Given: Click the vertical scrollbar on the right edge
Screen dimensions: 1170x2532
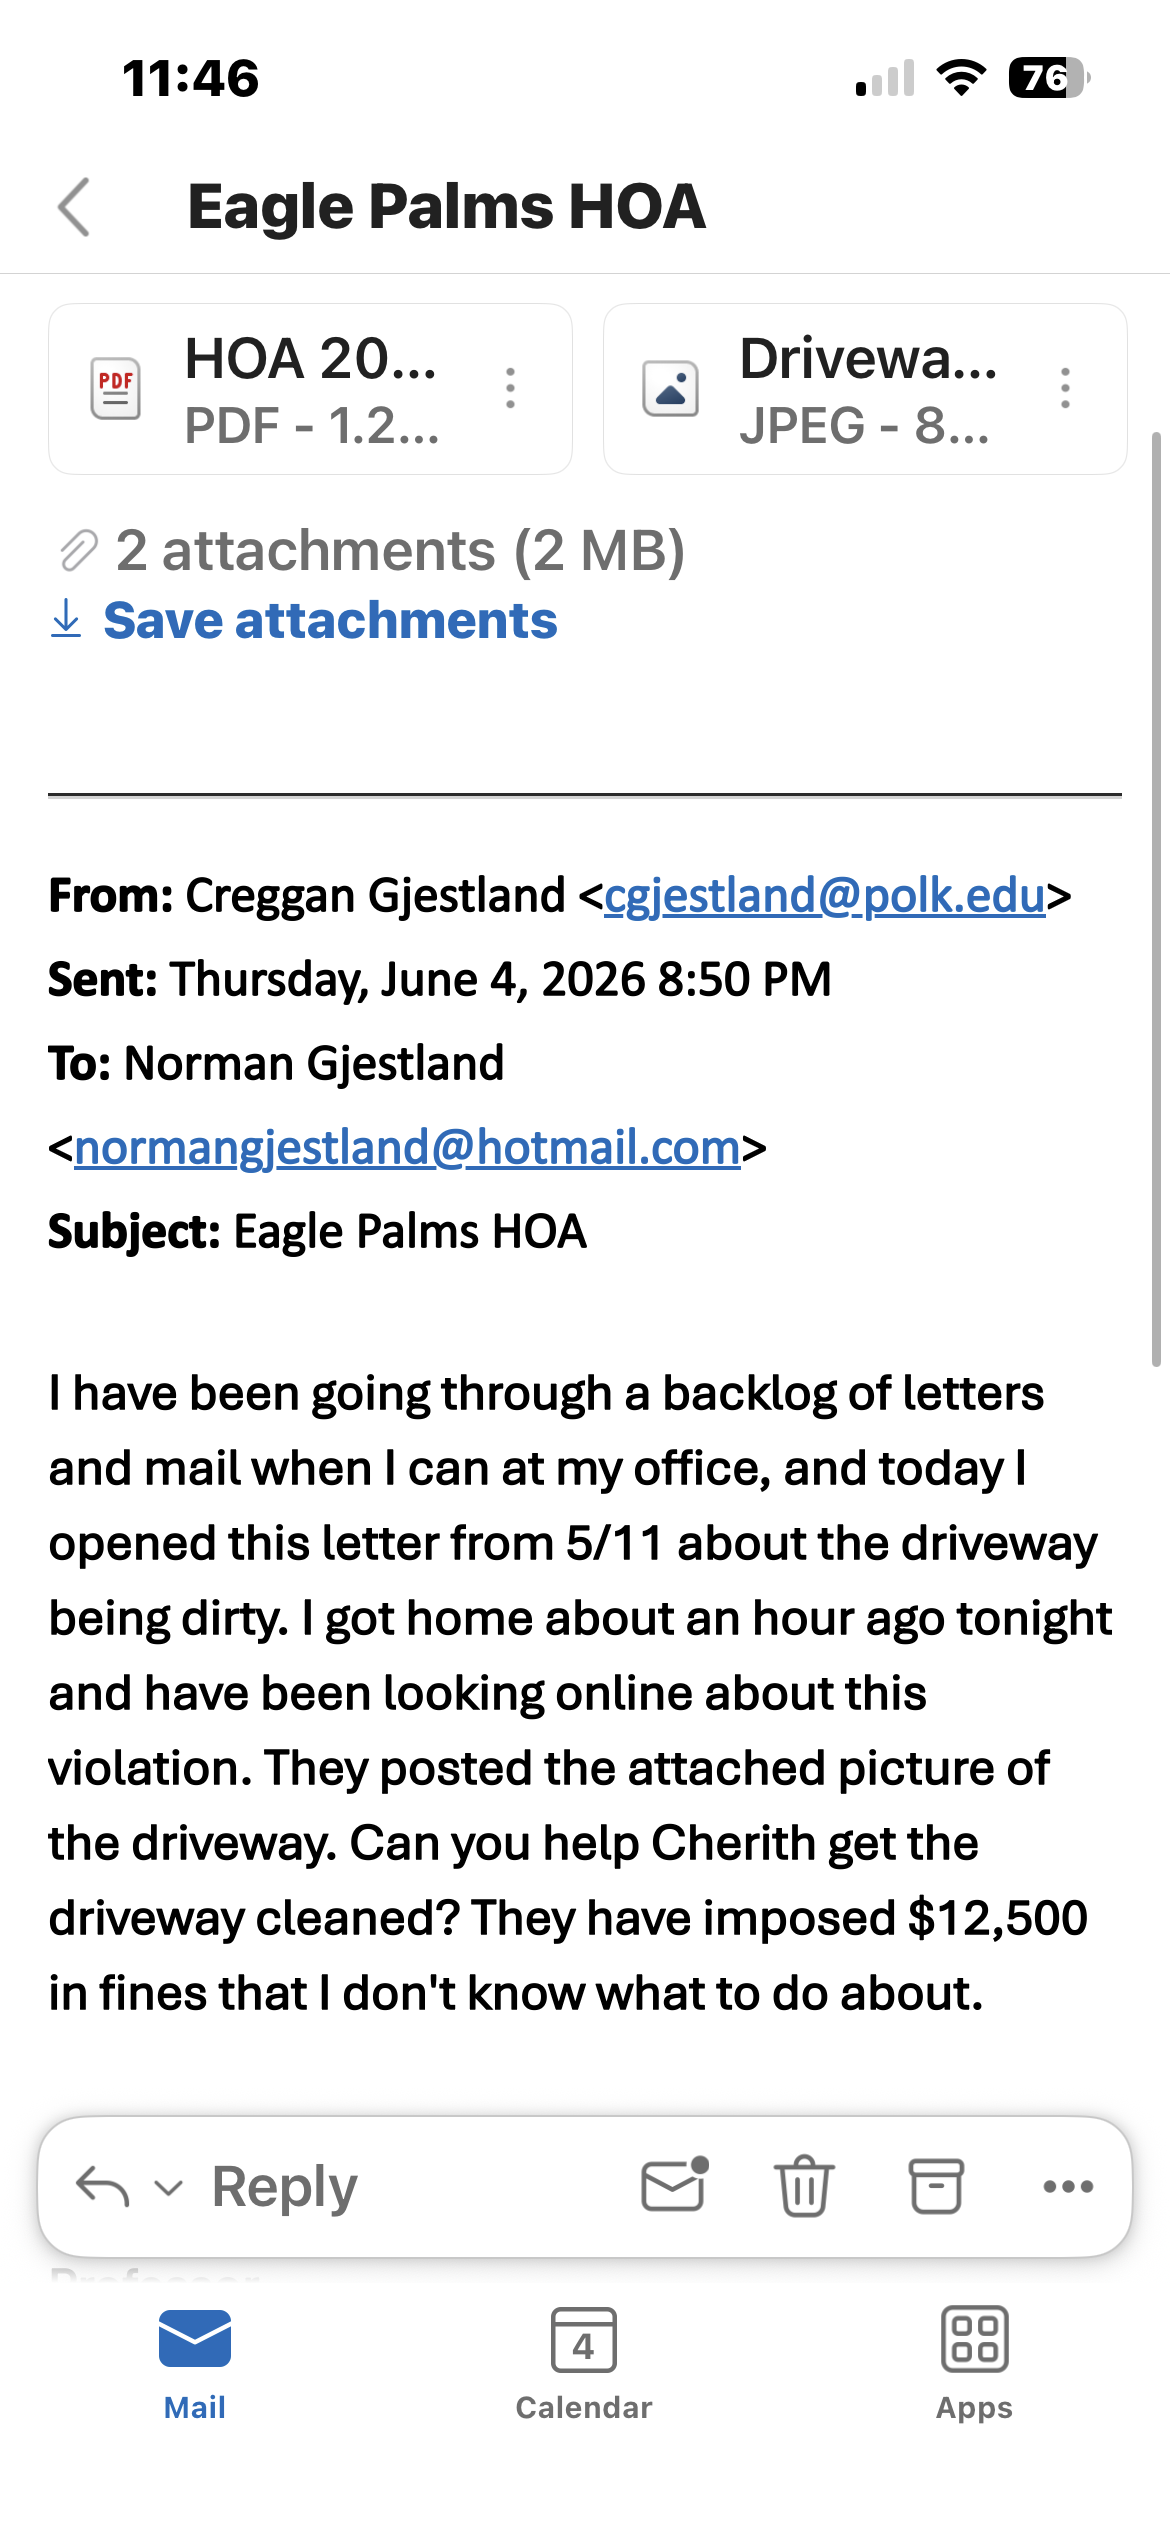Looking at the screenshot, I should pos(1156,899).
